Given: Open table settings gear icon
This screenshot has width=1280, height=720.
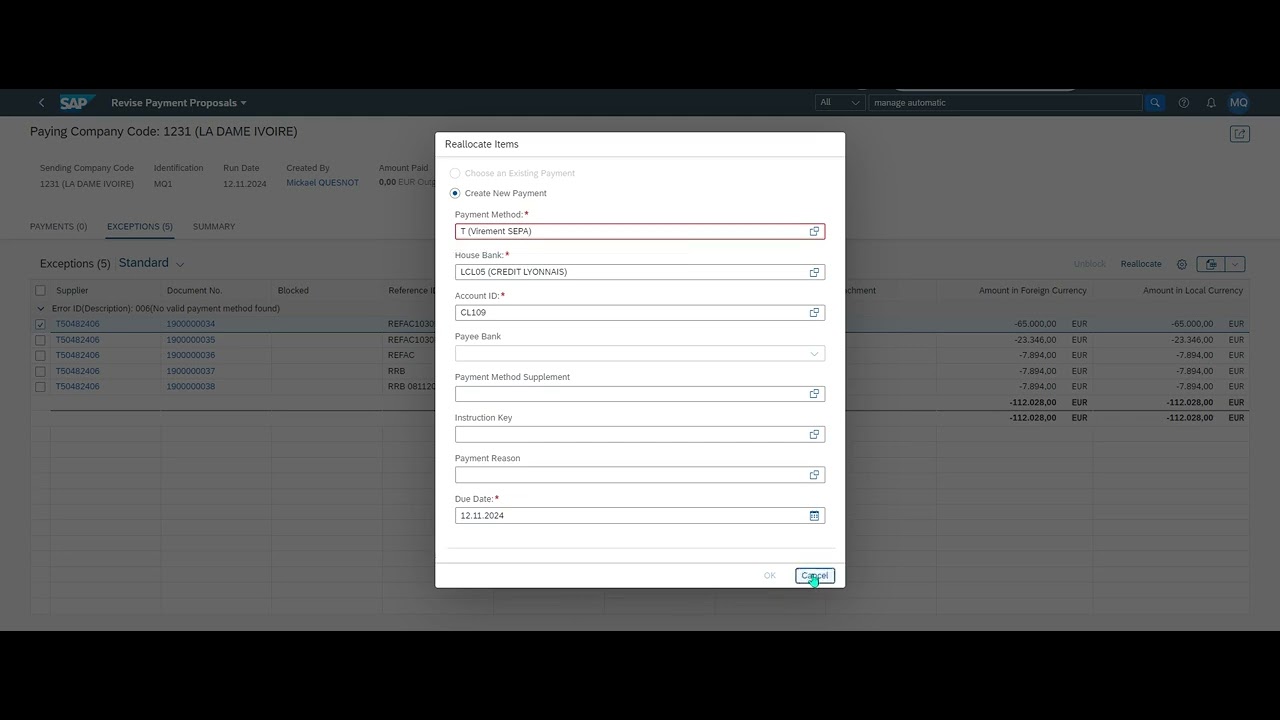Looking at the screenshot, I should point(1182,264).
